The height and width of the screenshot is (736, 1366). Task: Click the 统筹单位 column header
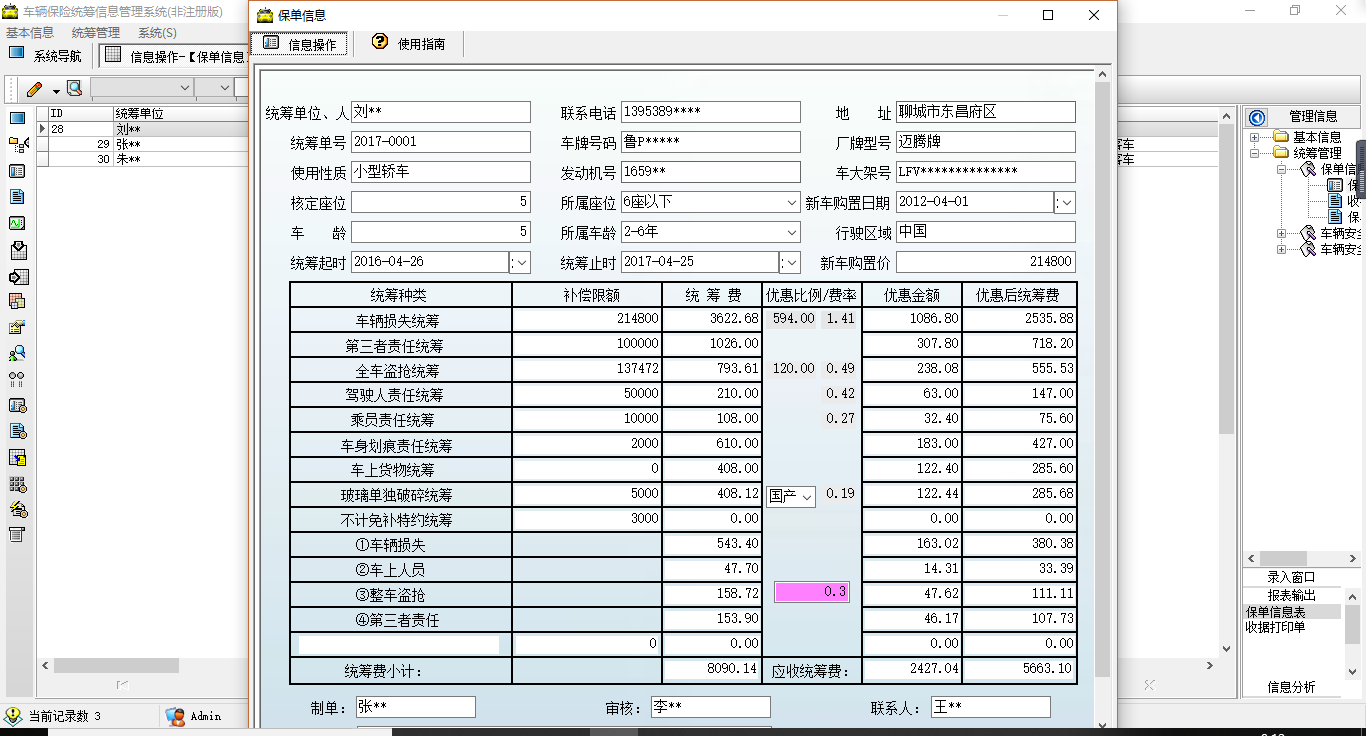tap(180, 114)
